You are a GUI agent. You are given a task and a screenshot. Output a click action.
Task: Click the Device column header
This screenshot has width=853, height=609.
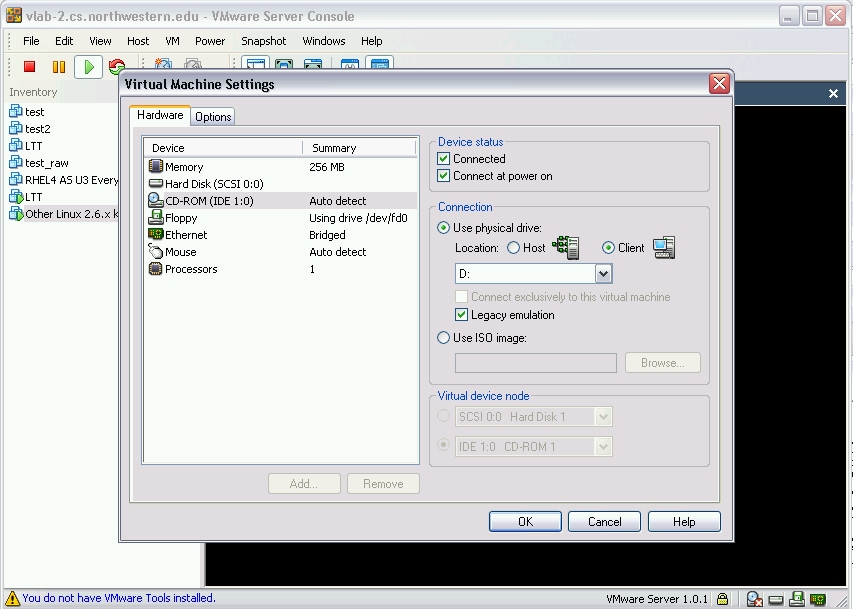pyautogui.click(x=224, y=147)
